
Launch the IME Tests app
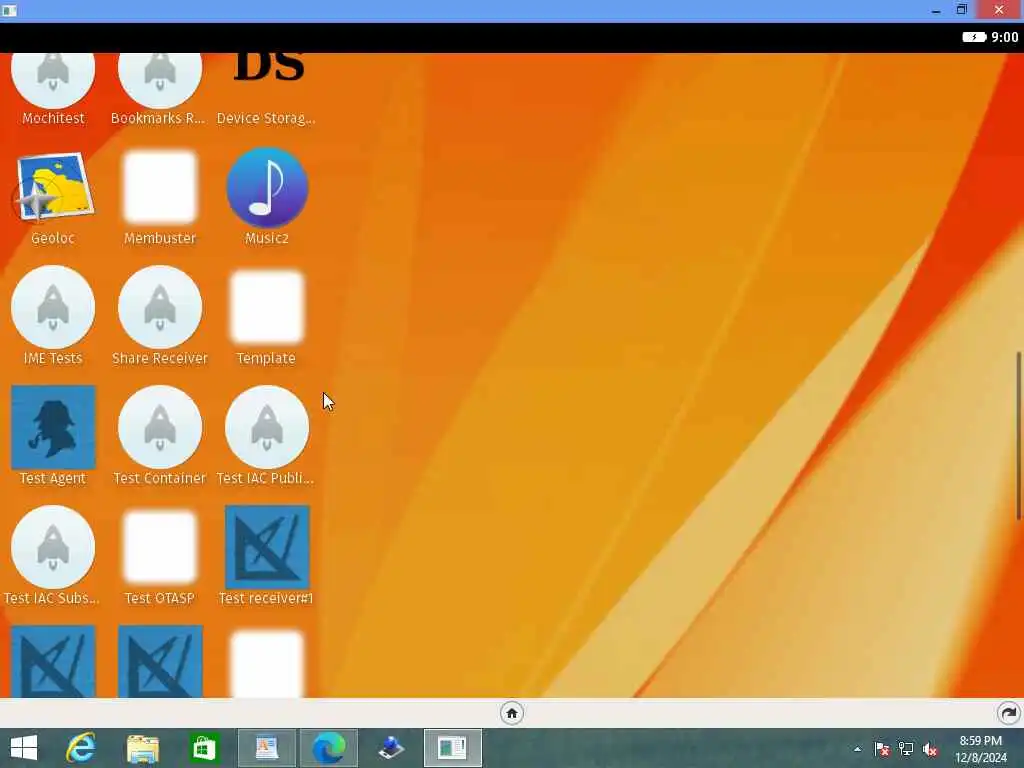tap(53, 307)
